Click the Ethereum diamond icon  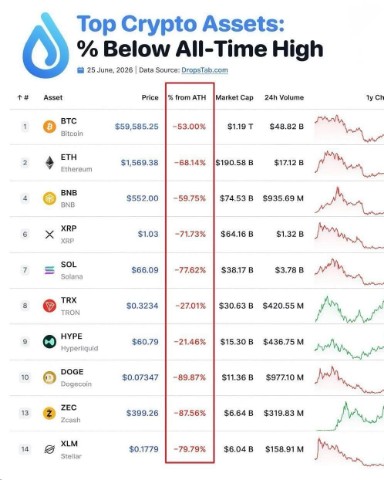click(49, 163)
